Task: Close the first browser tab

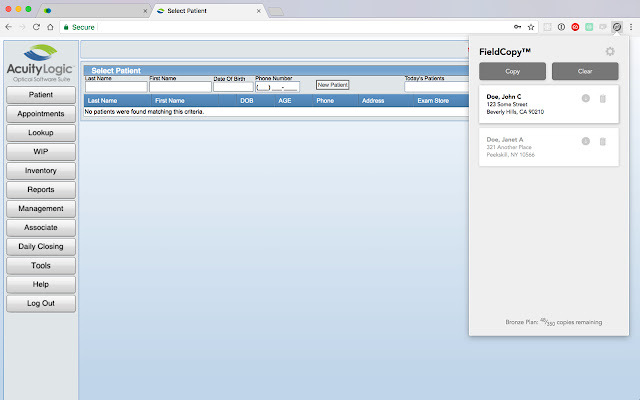Action: (145, 11)
